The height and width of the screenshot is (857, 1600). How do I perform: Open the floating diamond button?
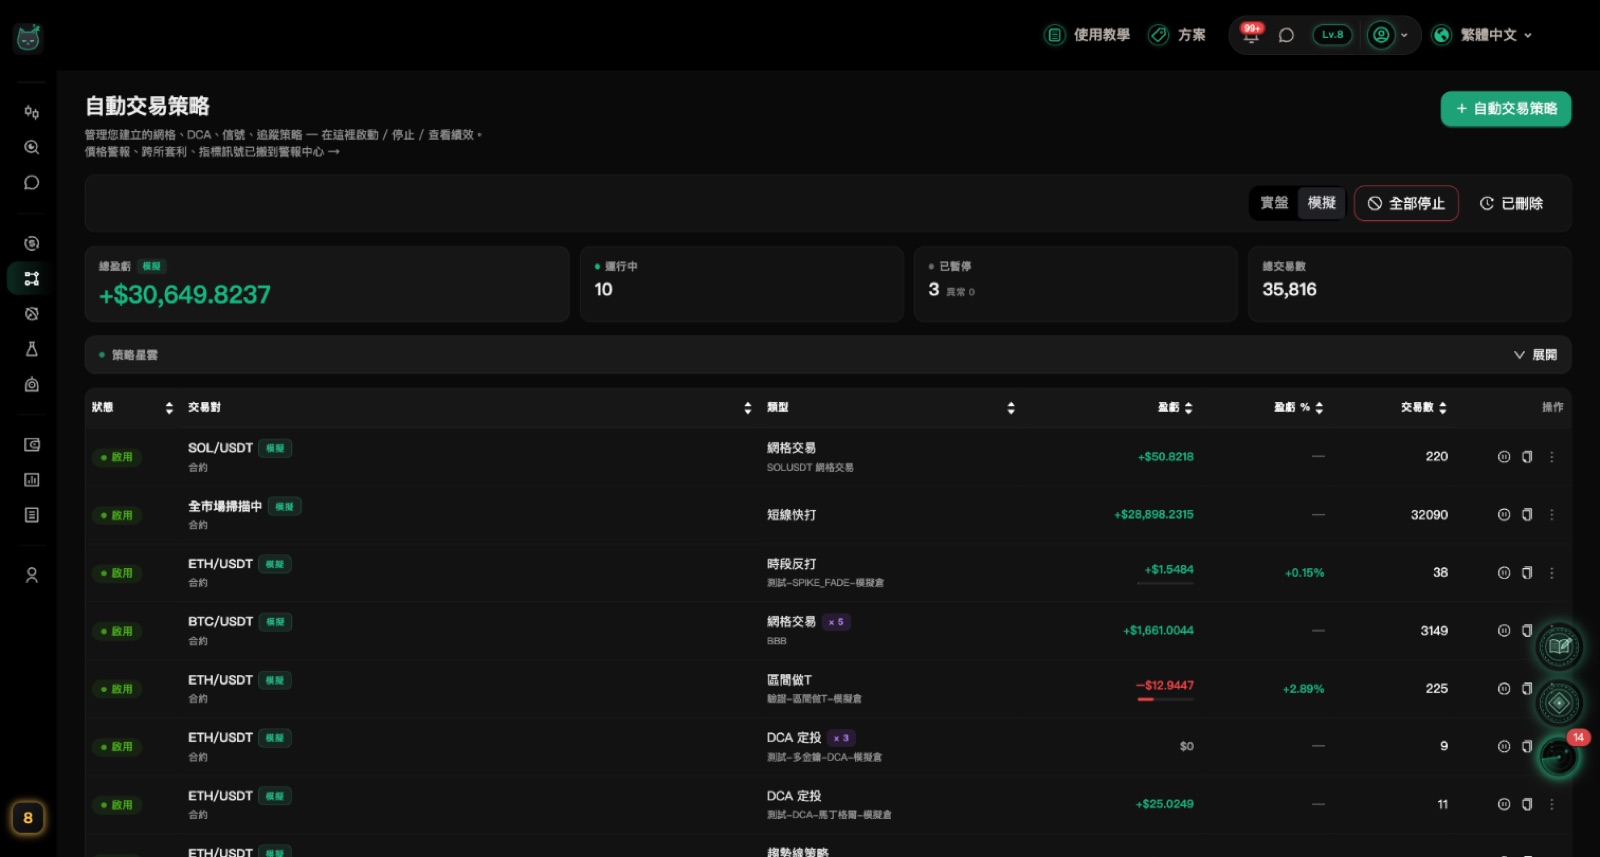1559,703
